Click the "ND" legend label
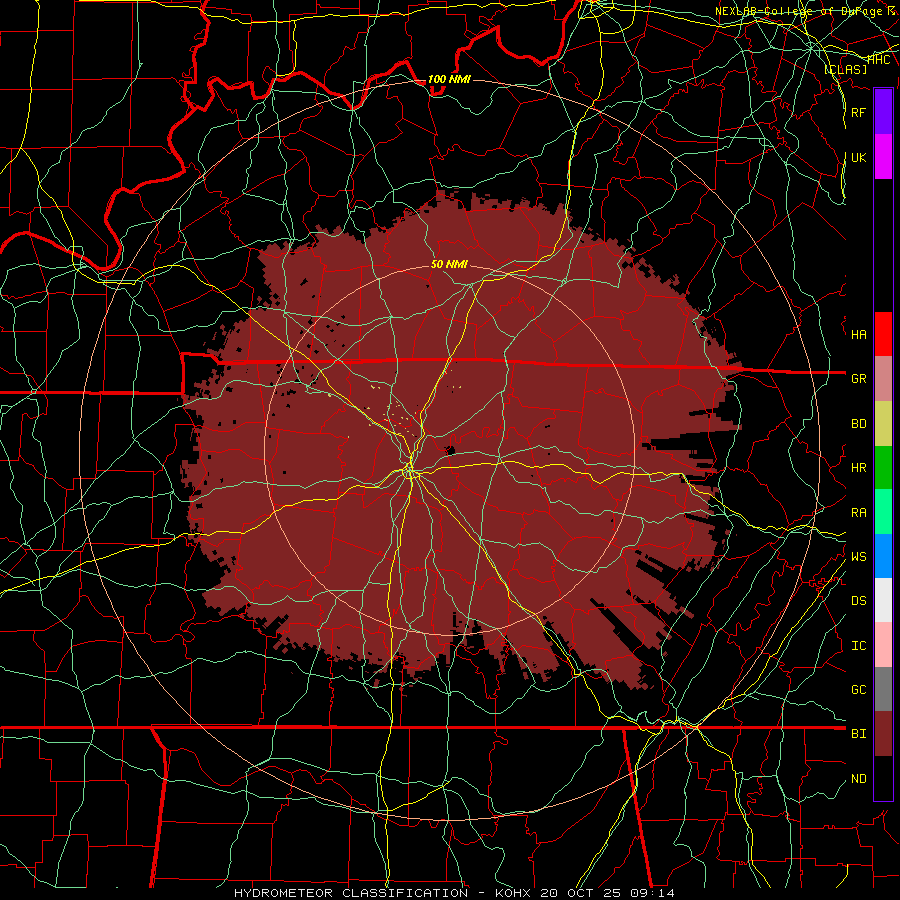The height and width of the screenshot is (900, 900). (x=858, y=779)
